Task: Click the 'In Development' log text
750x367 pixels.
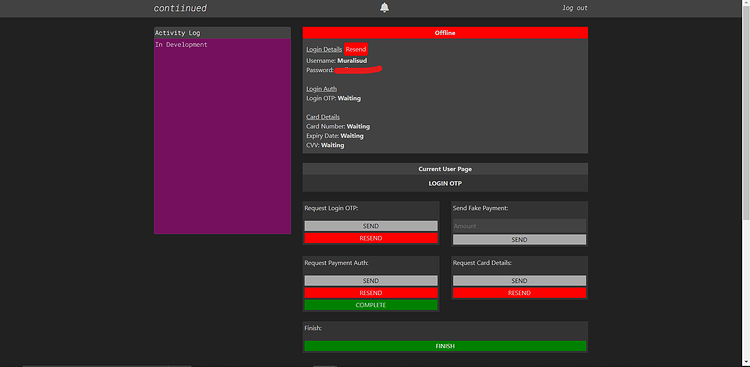Action: 181,44
